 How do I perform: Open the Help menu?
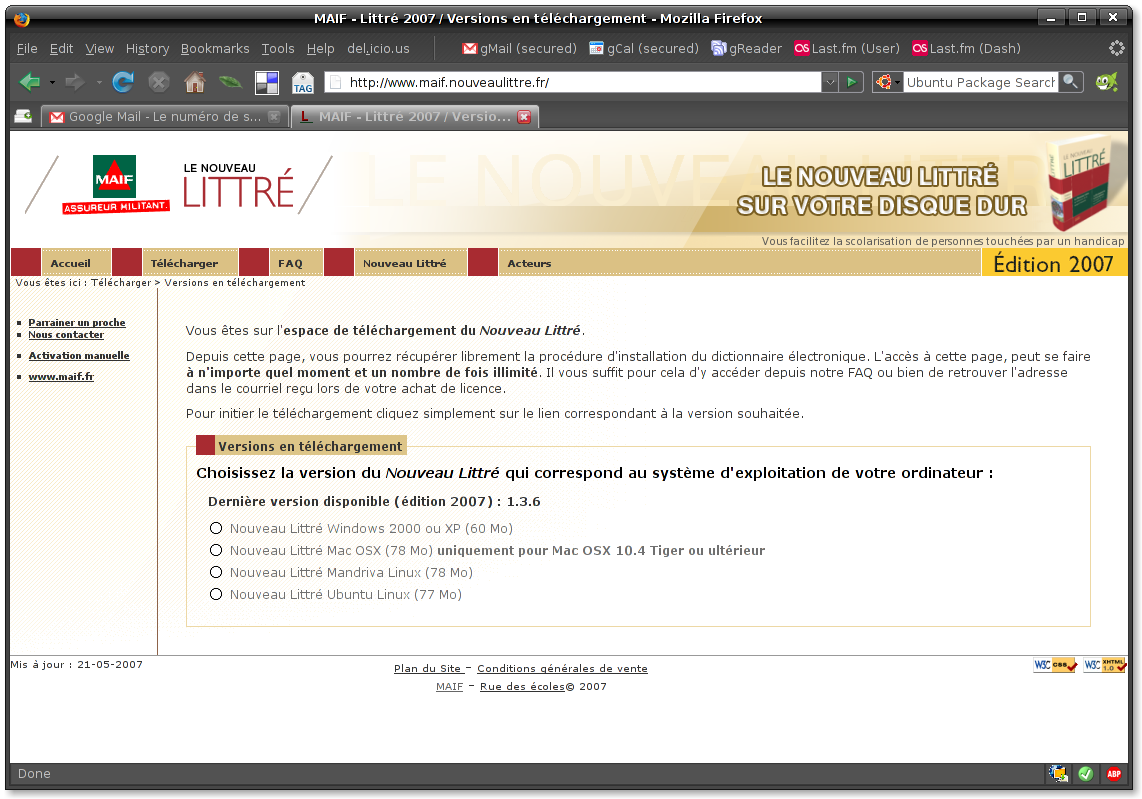(320, 49)
